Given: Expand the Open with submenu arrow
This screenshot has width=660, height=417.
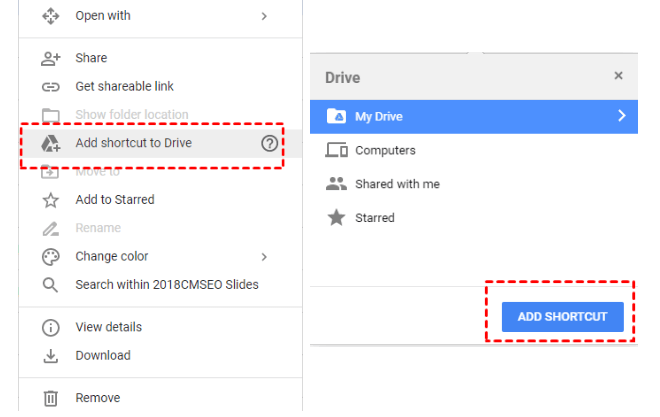Looking at the screenshot, I should (x=264, y=16).
